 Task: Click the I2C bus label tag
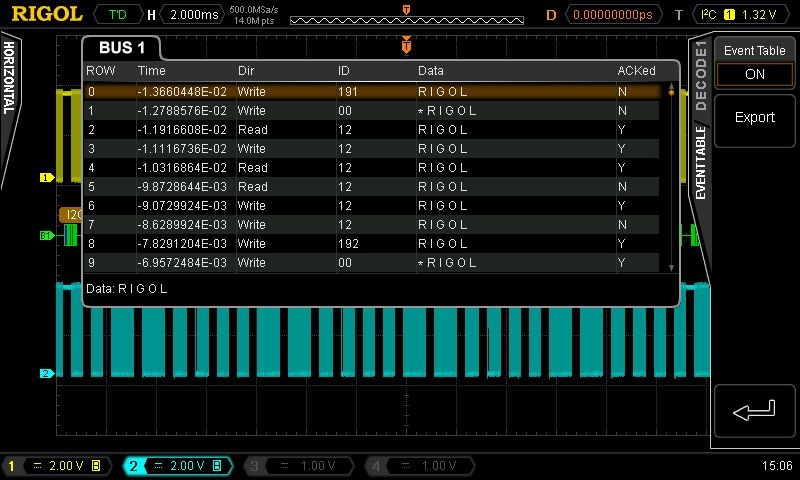pos(71,215)
